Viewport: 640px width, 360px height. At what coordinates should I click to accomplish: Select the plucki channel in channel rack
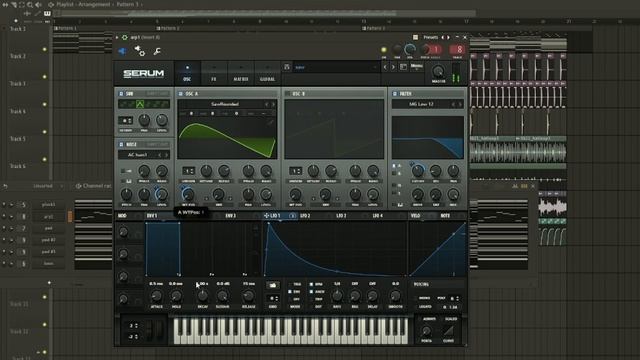[x=49, y=204]
